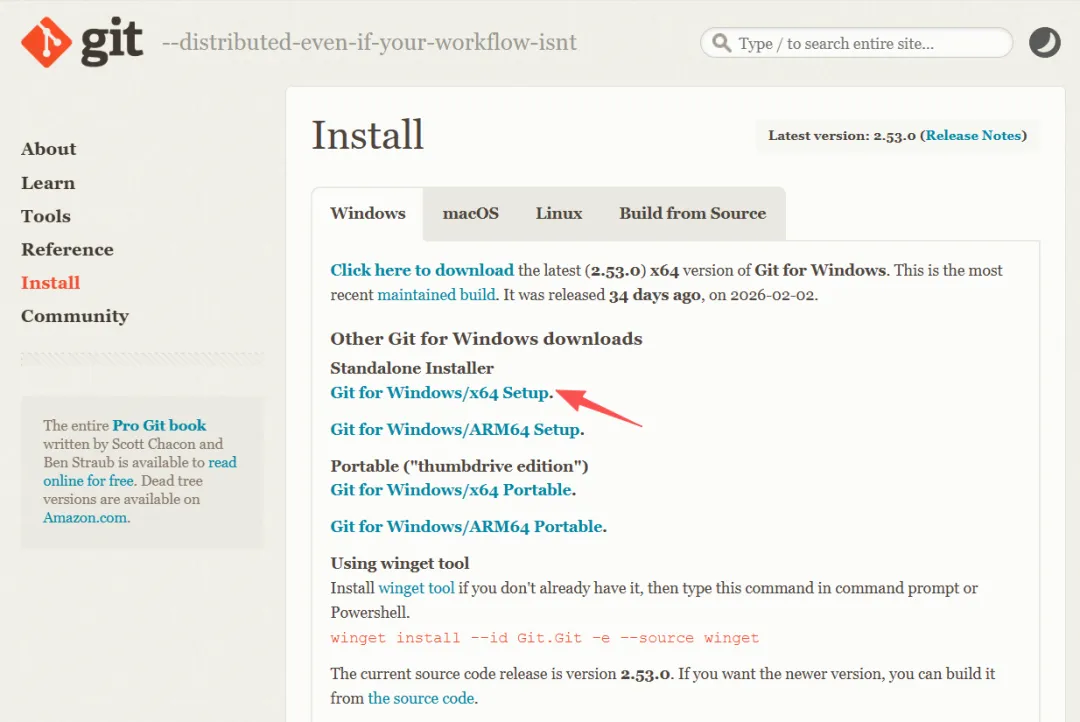Visit the Amazon.com link
Screen dimensions: 1080x722
click(x=85, y=517)
